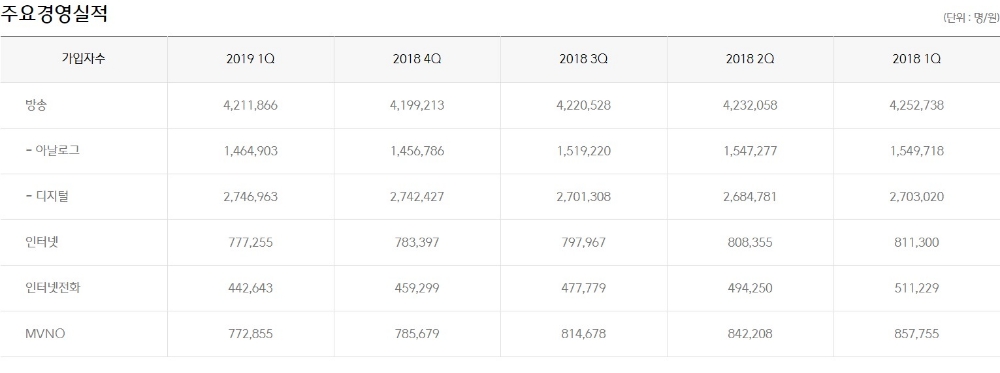Screen dimensions: 1000x373
Task: Select cell value 785,679
Action: click(x=417, y=333)
